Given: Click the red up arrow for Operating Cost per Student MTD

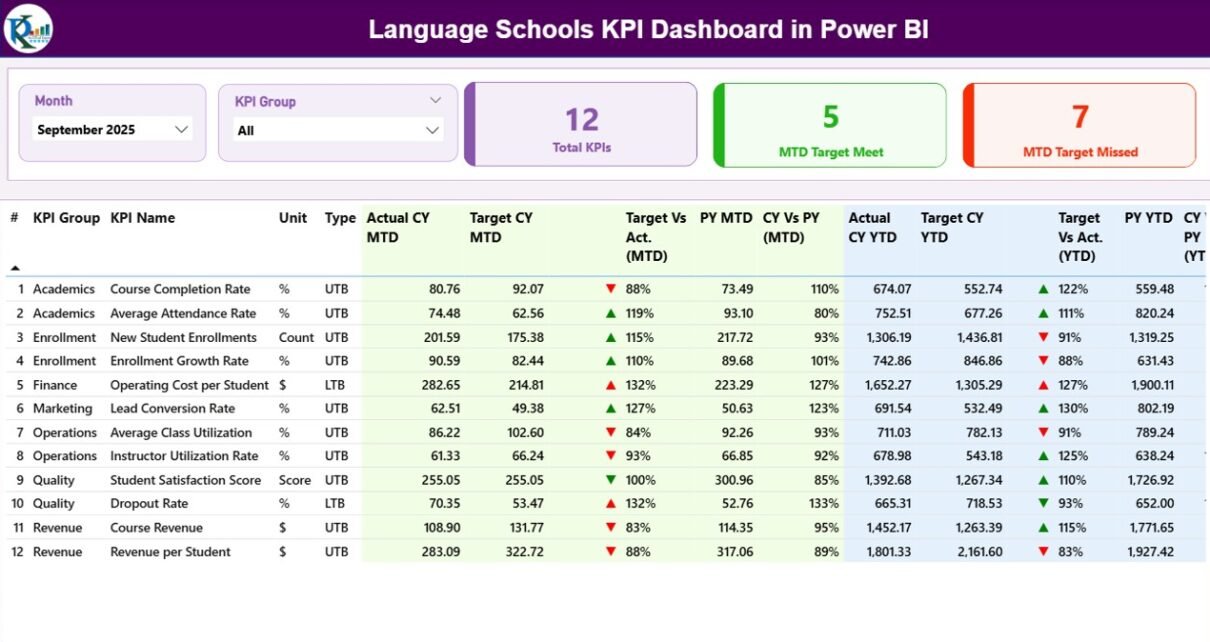Looking at the screenshot, I should coord(610,385).
